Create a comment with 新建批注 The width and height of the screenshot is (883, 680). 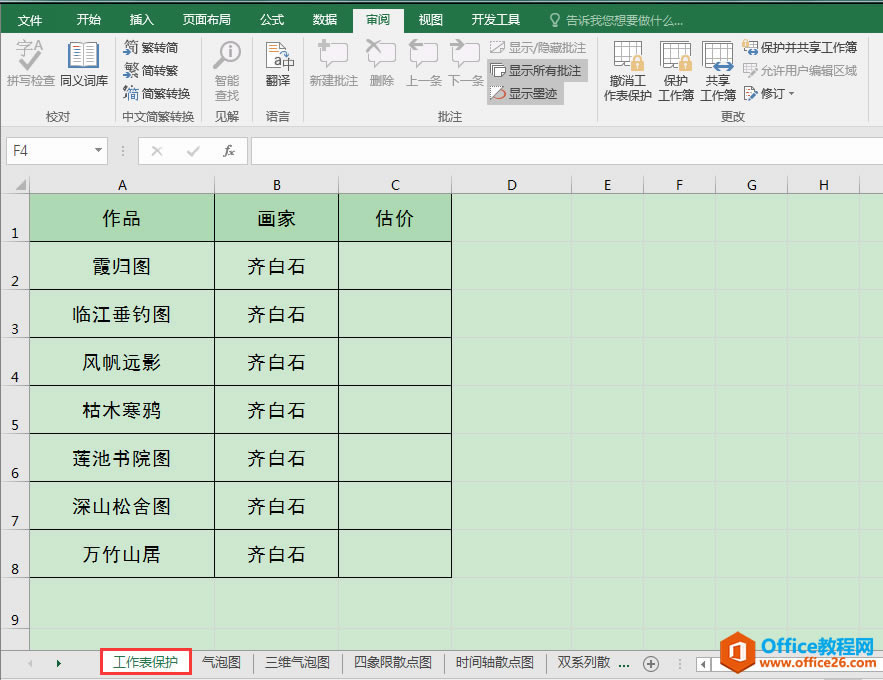[333, 62]
